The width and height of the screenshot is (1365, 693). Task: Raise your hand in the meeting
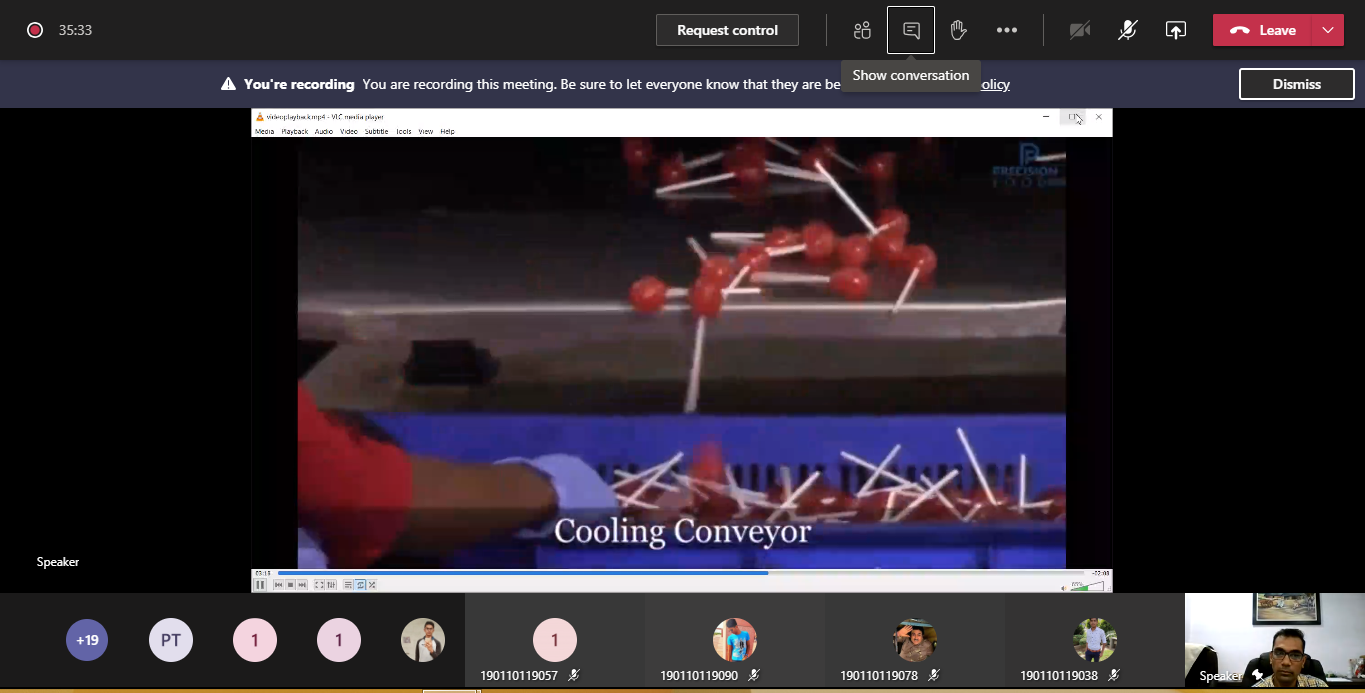tap(958, 30)
